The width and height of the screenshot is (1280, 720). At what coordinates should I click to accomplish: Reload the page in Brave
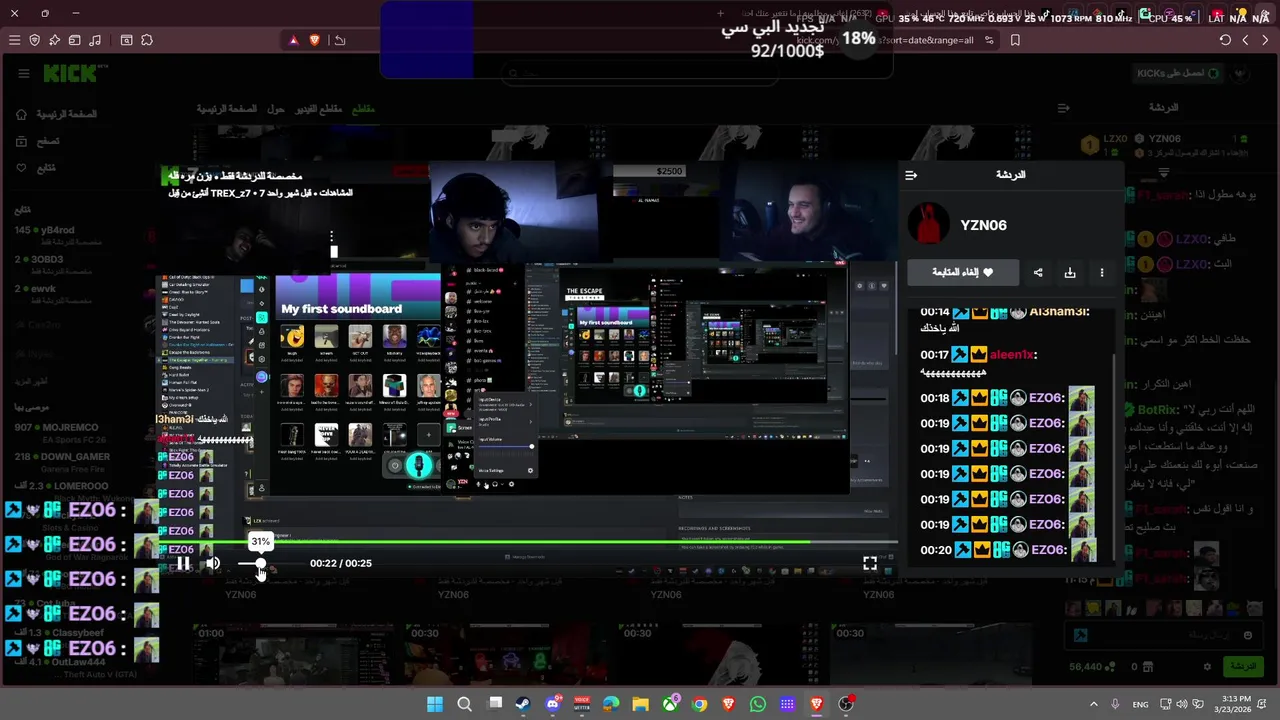(x=1225, y=40)
